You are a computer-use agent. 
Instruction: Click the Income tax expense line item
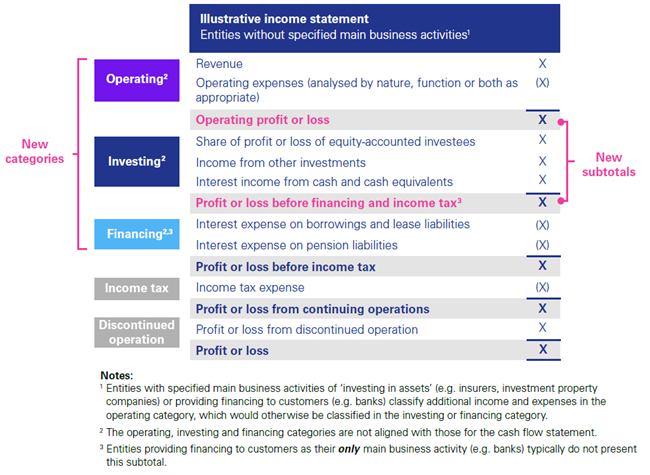pos(250,288)
